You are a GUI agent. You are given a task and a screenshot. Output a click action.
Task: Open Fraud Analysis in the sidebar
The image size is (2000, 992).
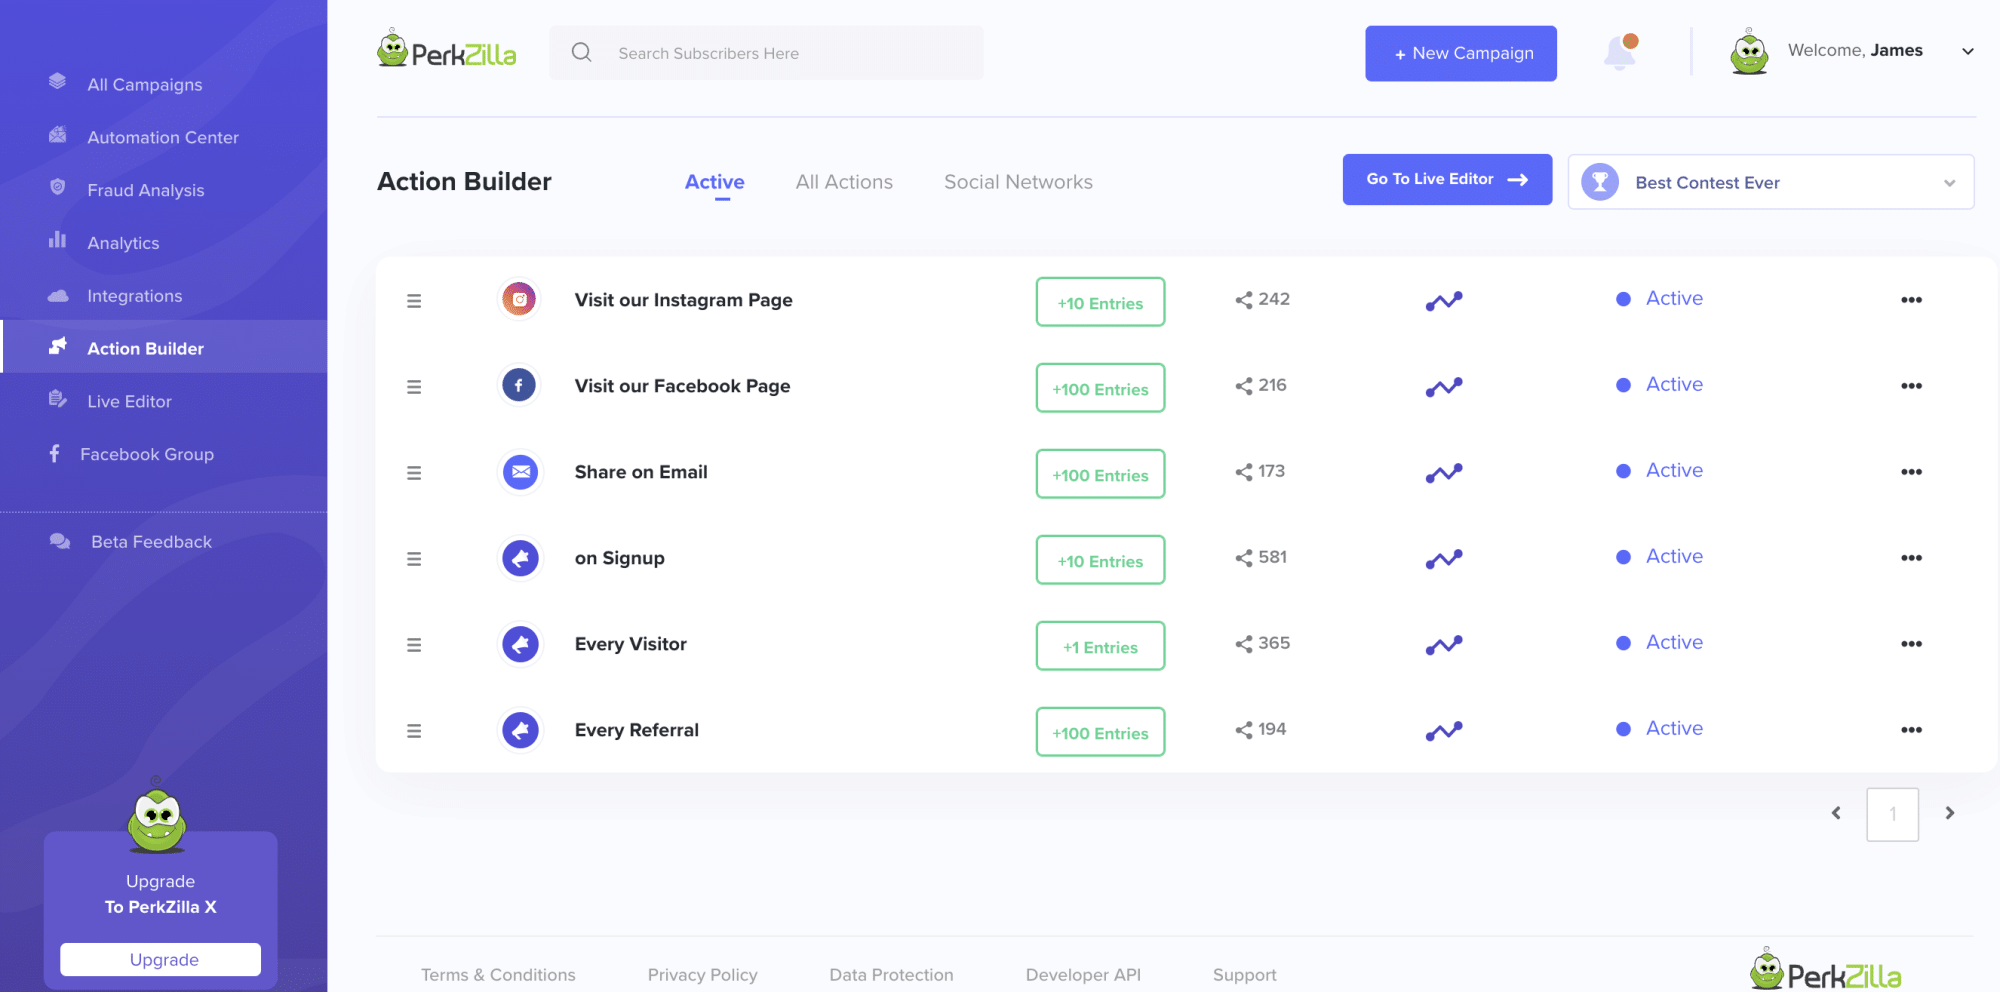[x=146, y=190]
